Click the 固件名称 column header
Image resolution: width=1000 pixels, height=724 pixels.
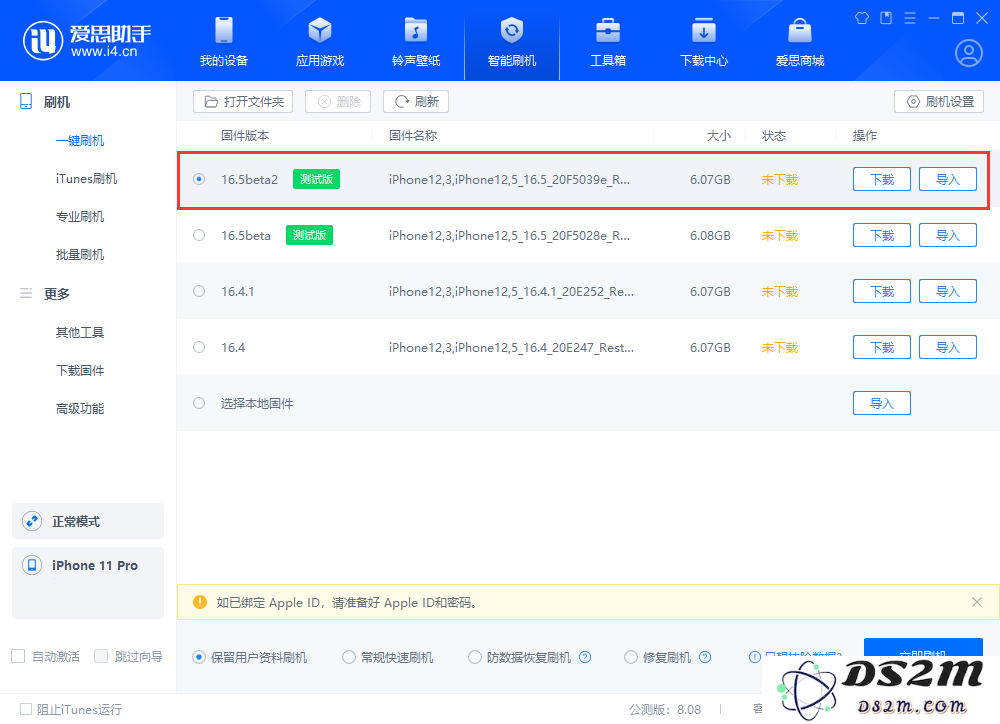tap(413, 135)
